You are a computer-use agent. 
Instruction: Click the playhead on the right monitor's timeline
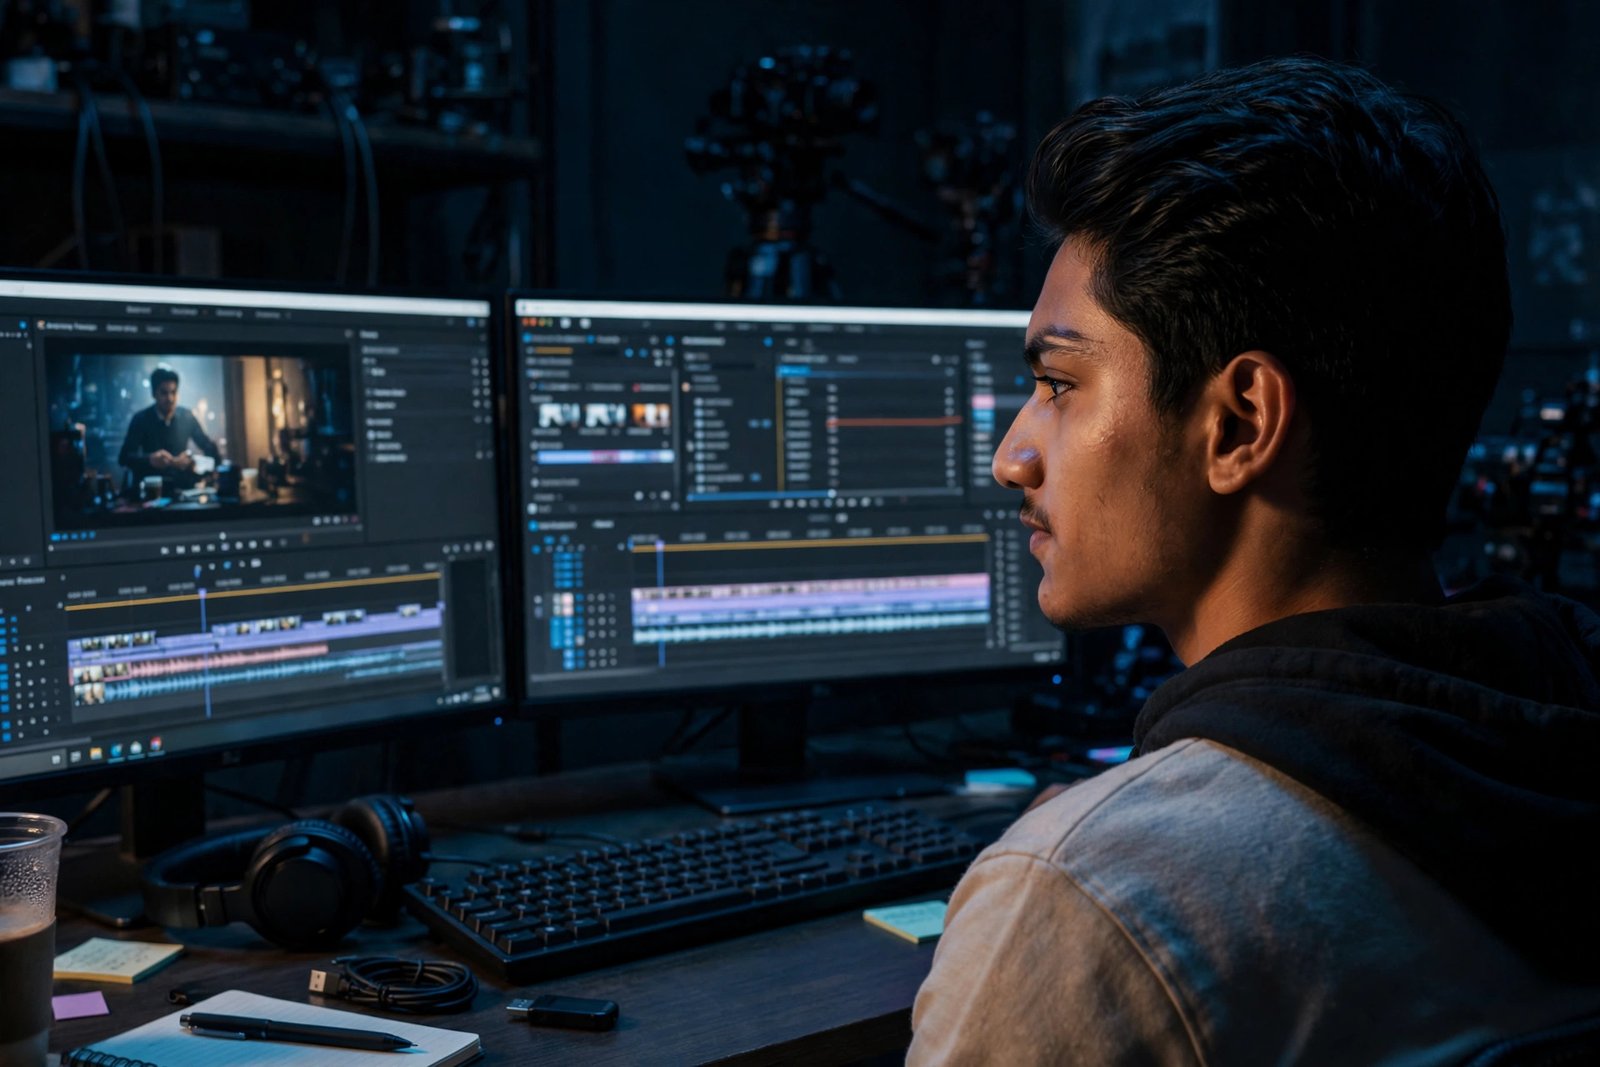(660, 604)
